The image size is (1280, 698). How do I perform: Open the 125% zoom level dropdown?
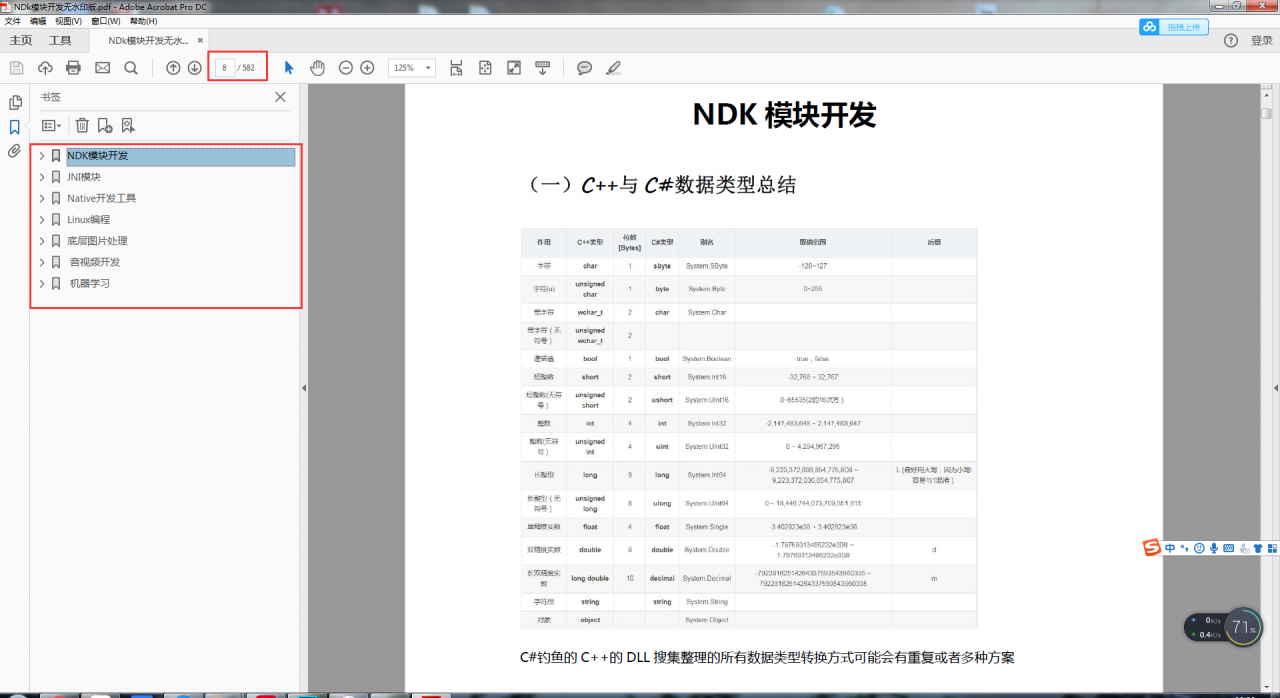tap(411, 68)
